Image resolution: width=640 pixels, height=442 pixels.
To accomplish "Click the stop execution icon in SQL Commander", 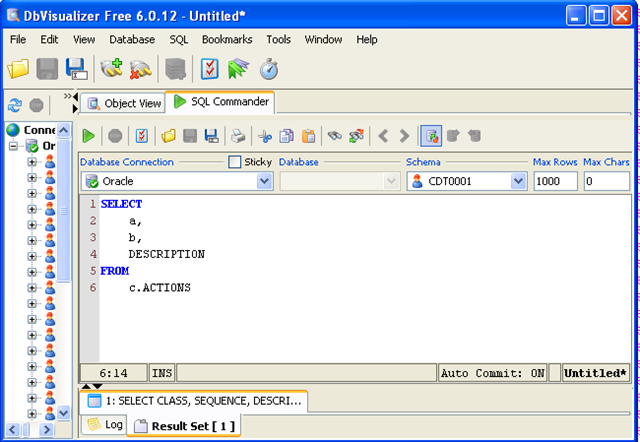I will point(115,136).
